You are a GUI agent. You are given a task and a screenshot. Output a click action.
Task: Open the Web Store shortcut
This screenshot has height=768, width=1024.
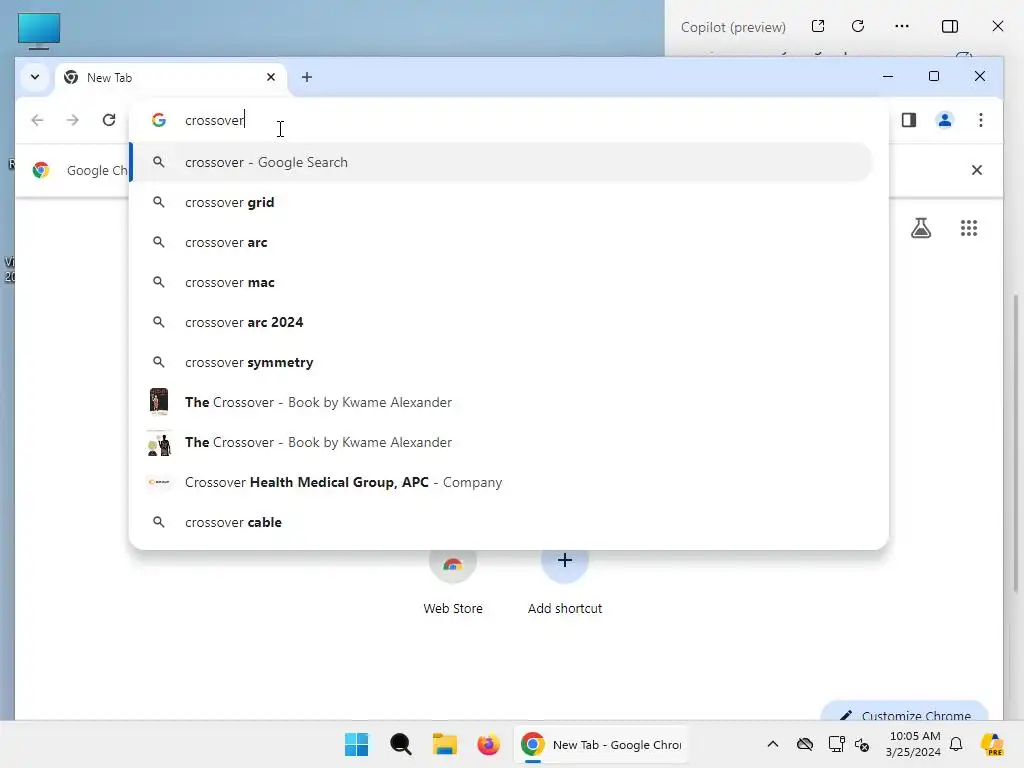tap(453, 581)
